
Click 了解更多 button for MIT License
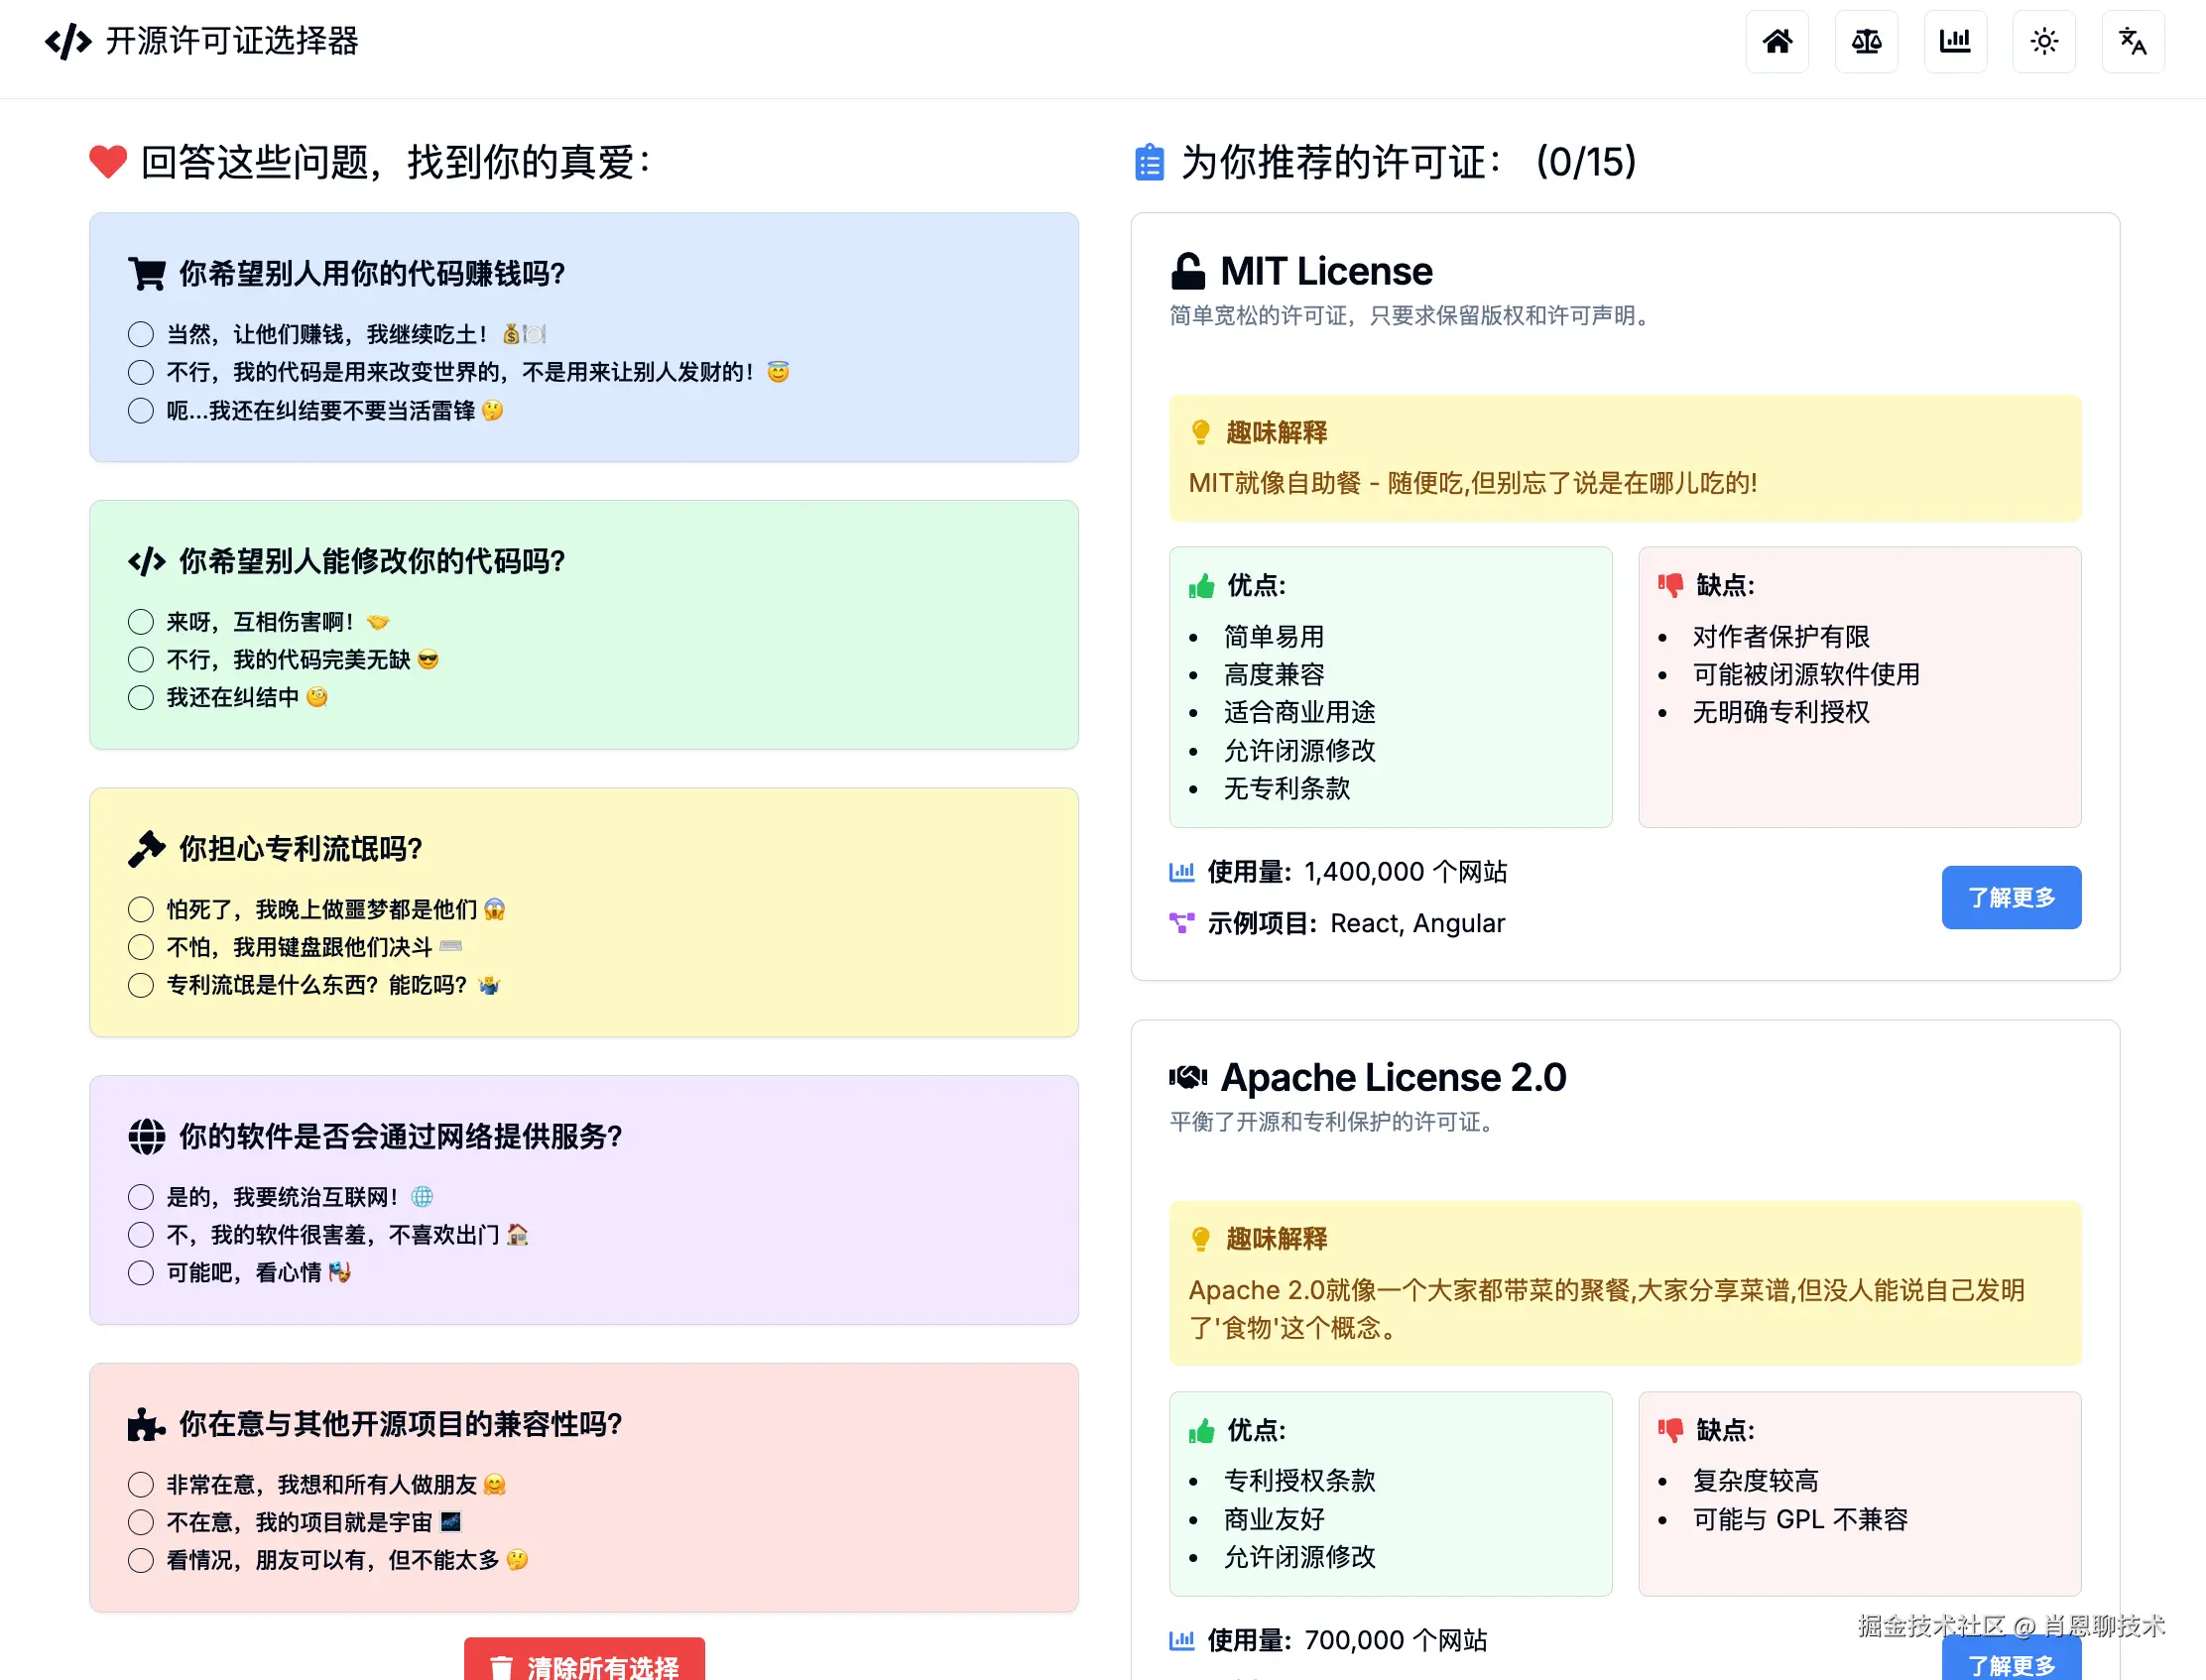[x=2010, y=897]
